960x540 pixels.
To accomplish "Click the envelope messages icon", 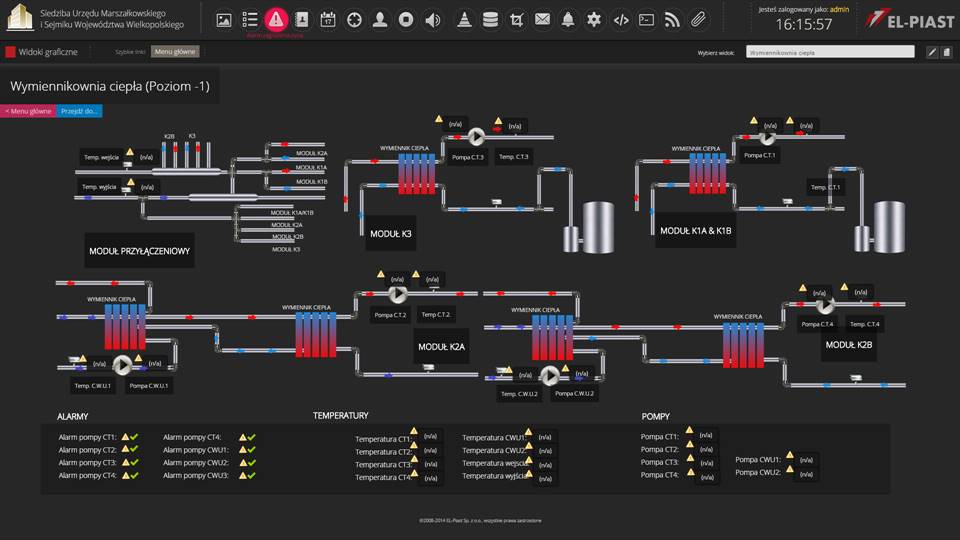I will pyautogui.click(x=542, y=19).
